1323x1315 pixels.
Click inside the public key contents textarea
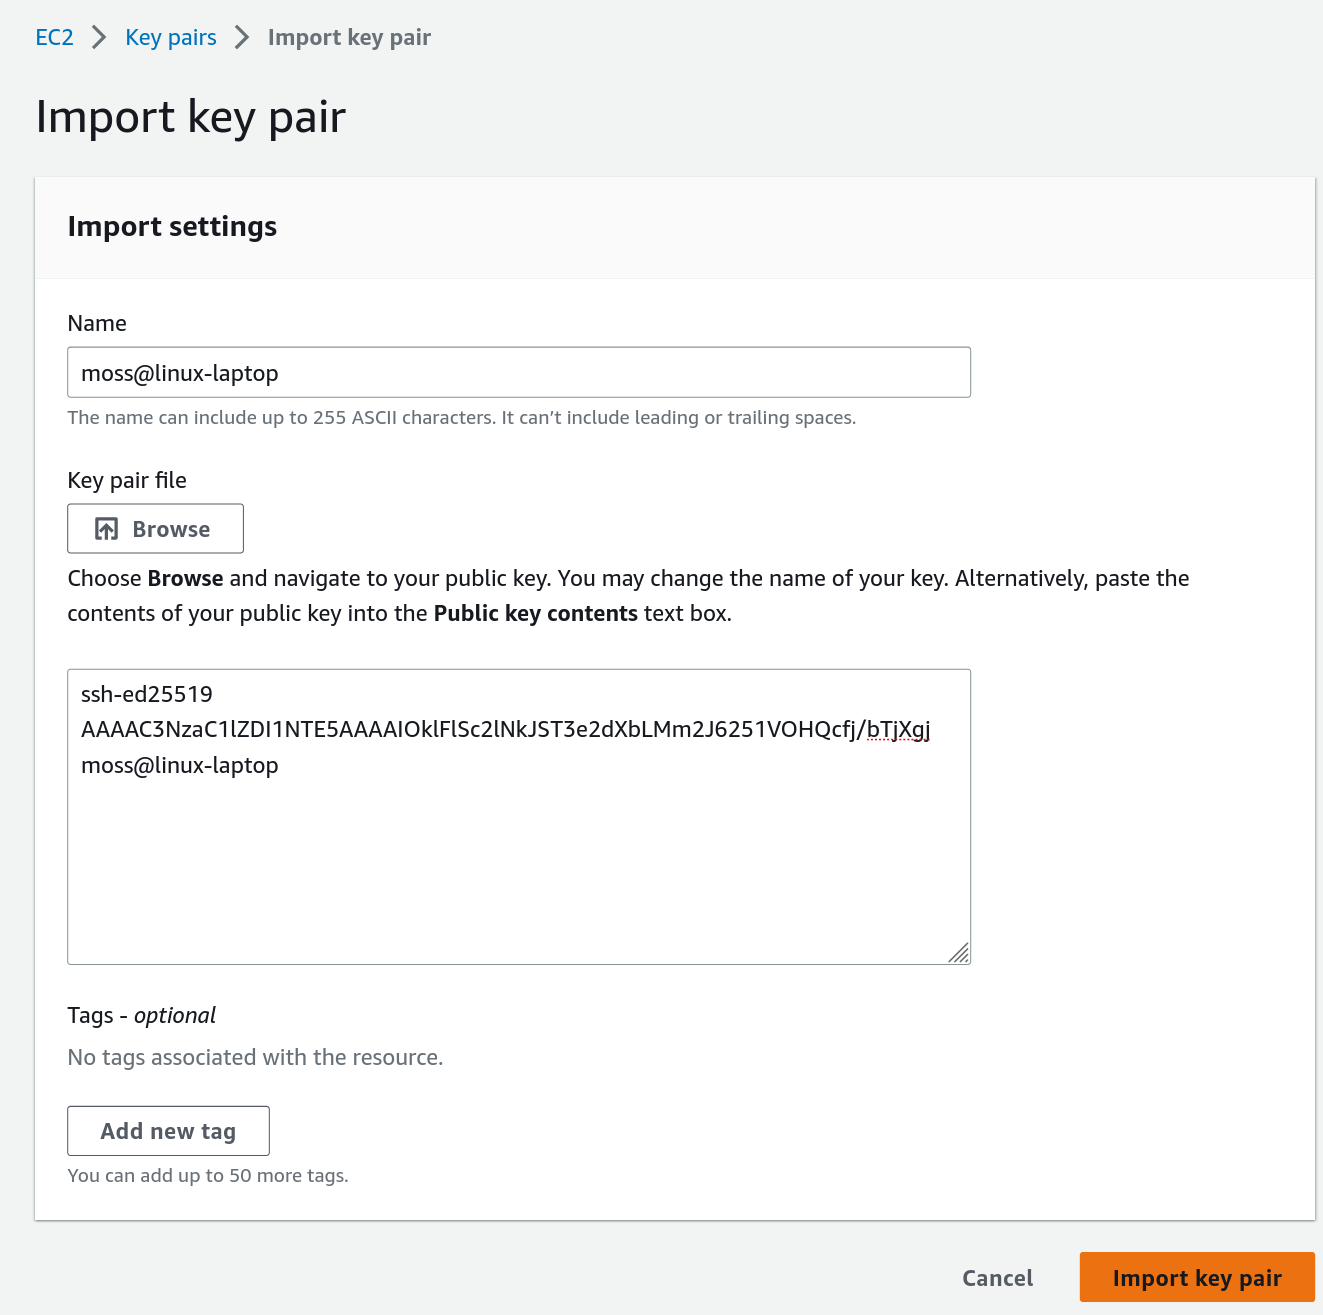pos(518,860)
